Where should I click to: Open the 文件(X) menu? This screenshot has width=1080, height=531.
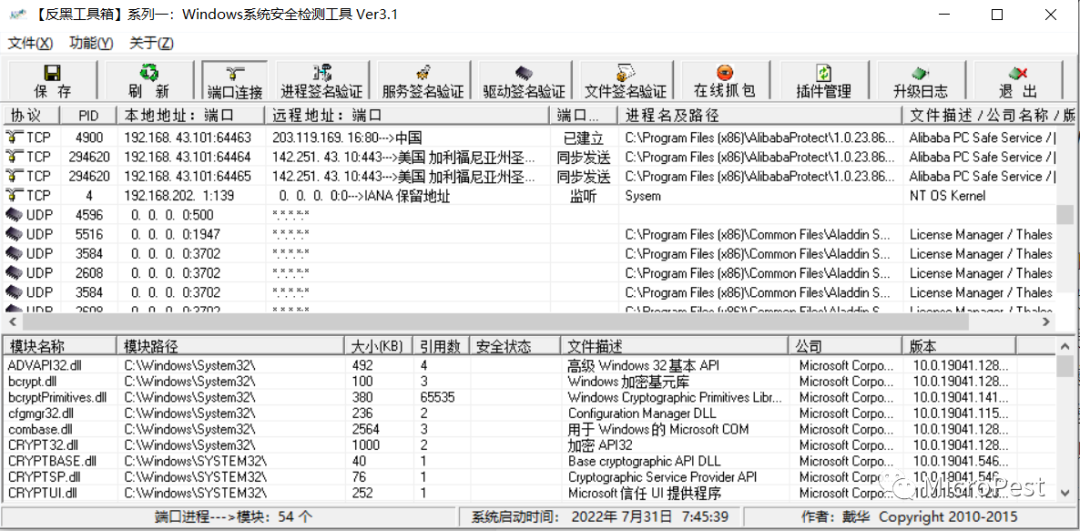(x=30, y=43)
